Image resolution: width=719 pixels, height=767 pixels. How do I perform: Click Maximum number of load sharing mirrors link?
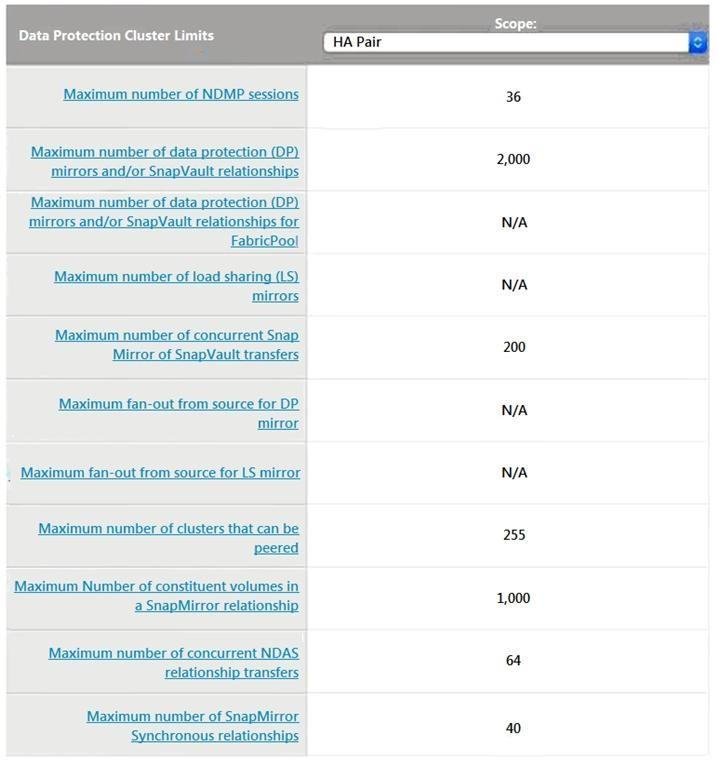pyautogui.click(x=177, y=286)
